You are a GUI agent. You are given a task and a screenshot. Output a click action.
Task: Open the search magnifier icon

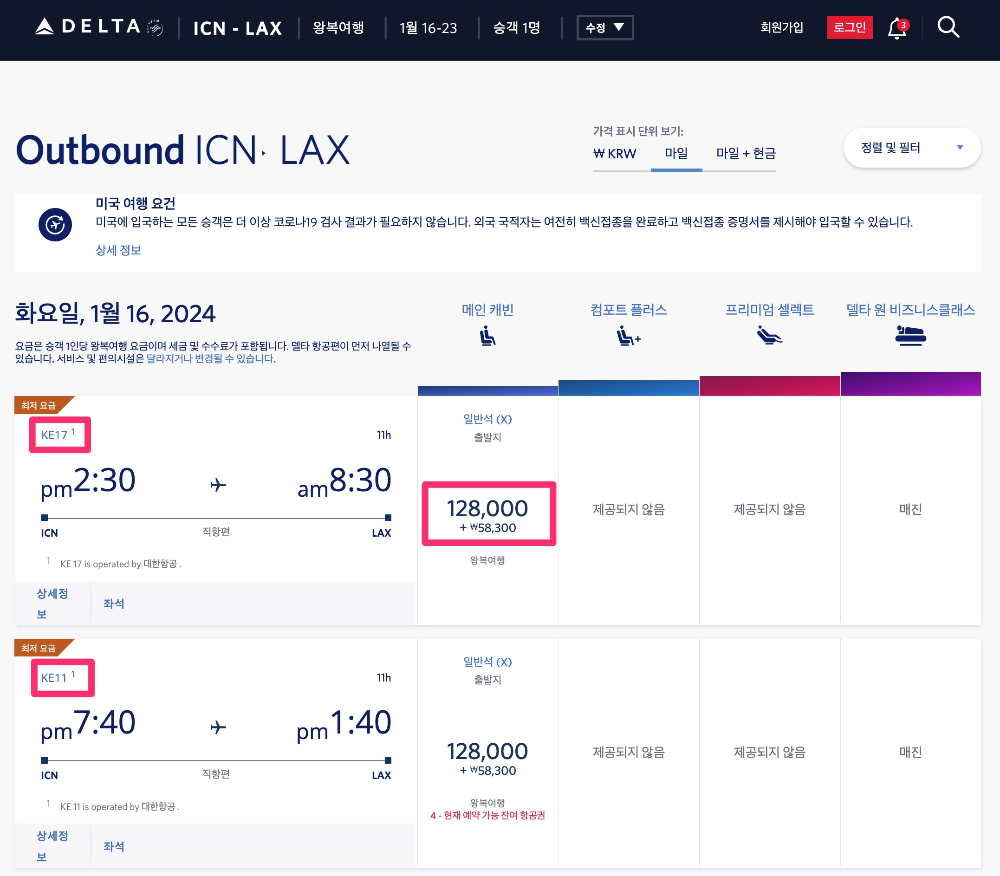pyautogui.click(x=948, y=27)
